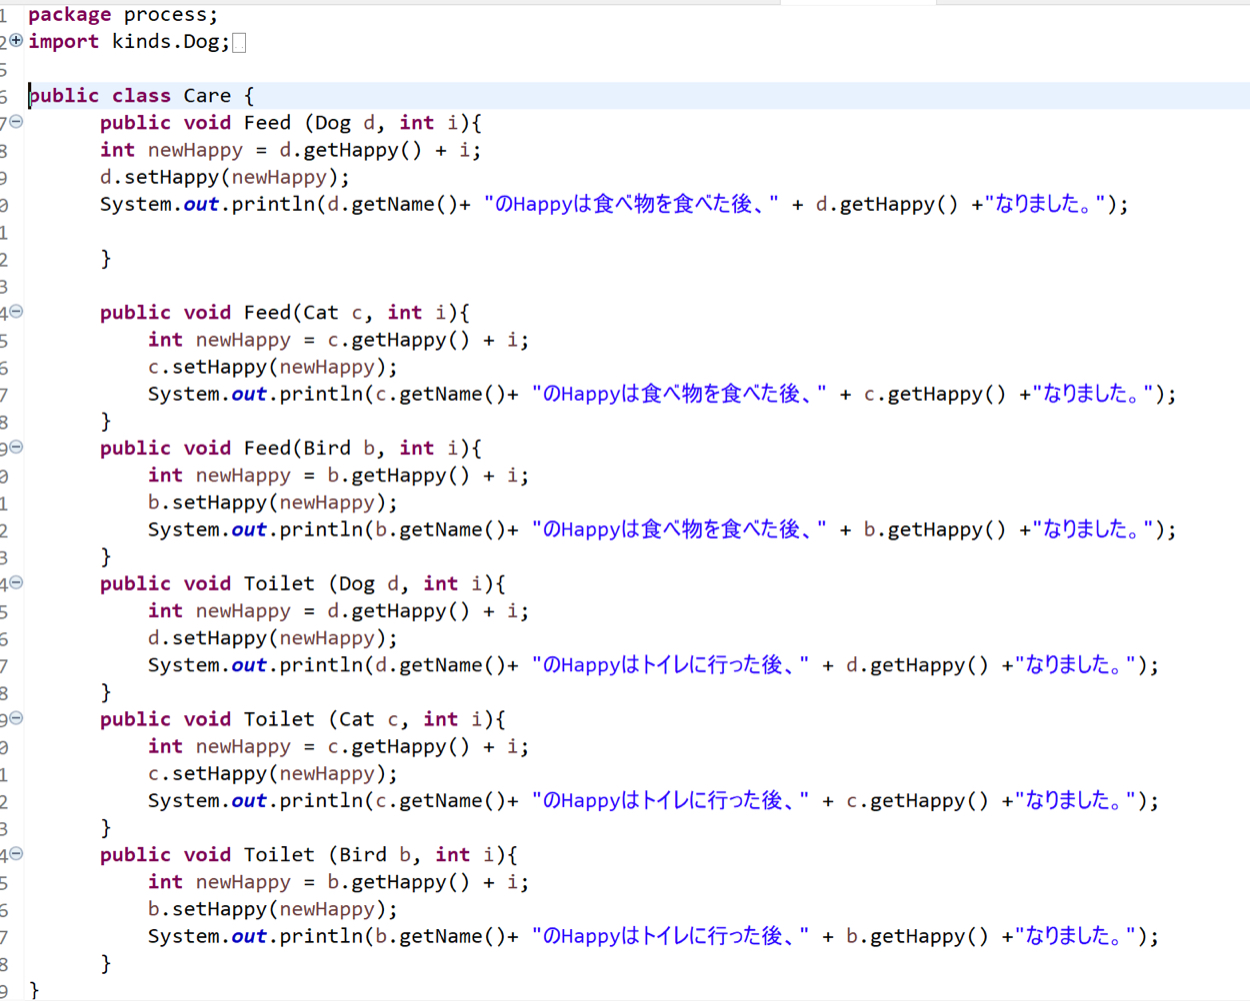This screenshot has width=1250, height=1001.
Task: Collapse the Toilet (Bird b, int i) method
Action: 16,854
